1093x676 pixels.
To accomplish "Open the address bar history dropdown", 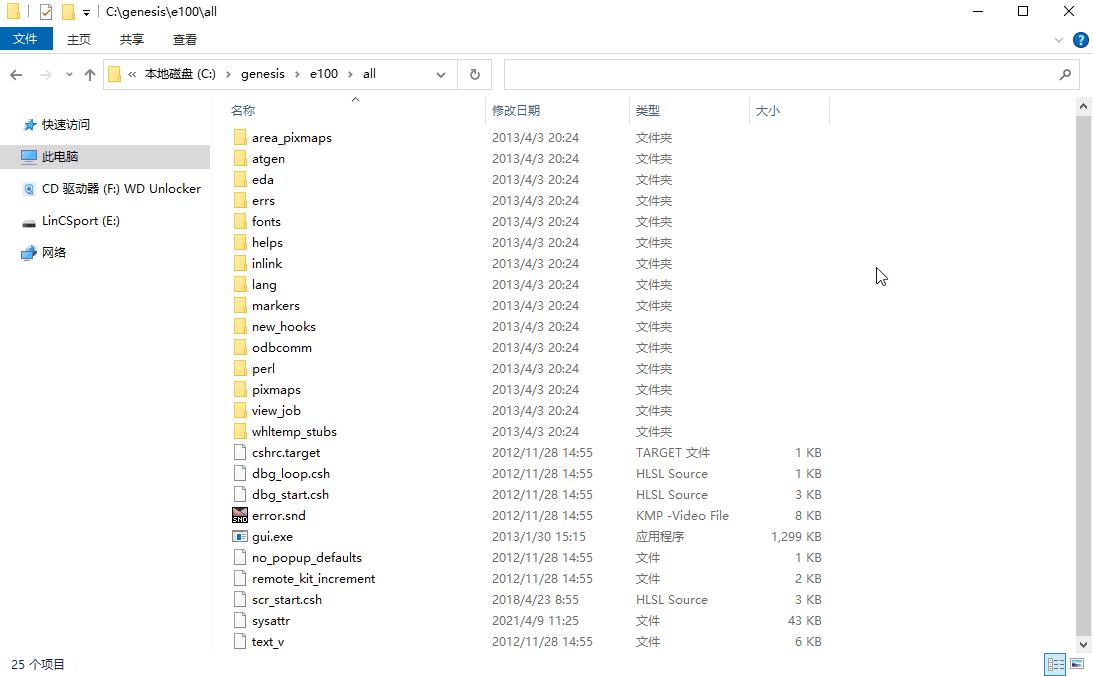I will tap(440, 74).
